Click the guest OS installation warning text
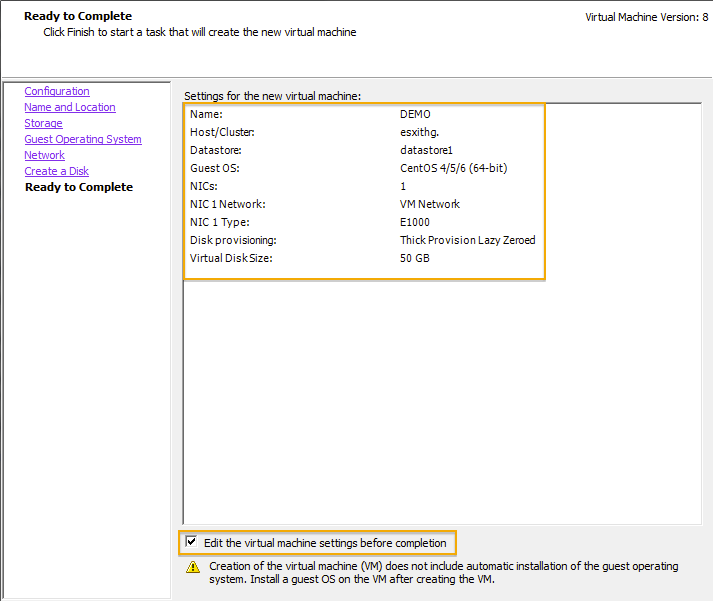Screen dimensions: 713x601 point(443,572)
